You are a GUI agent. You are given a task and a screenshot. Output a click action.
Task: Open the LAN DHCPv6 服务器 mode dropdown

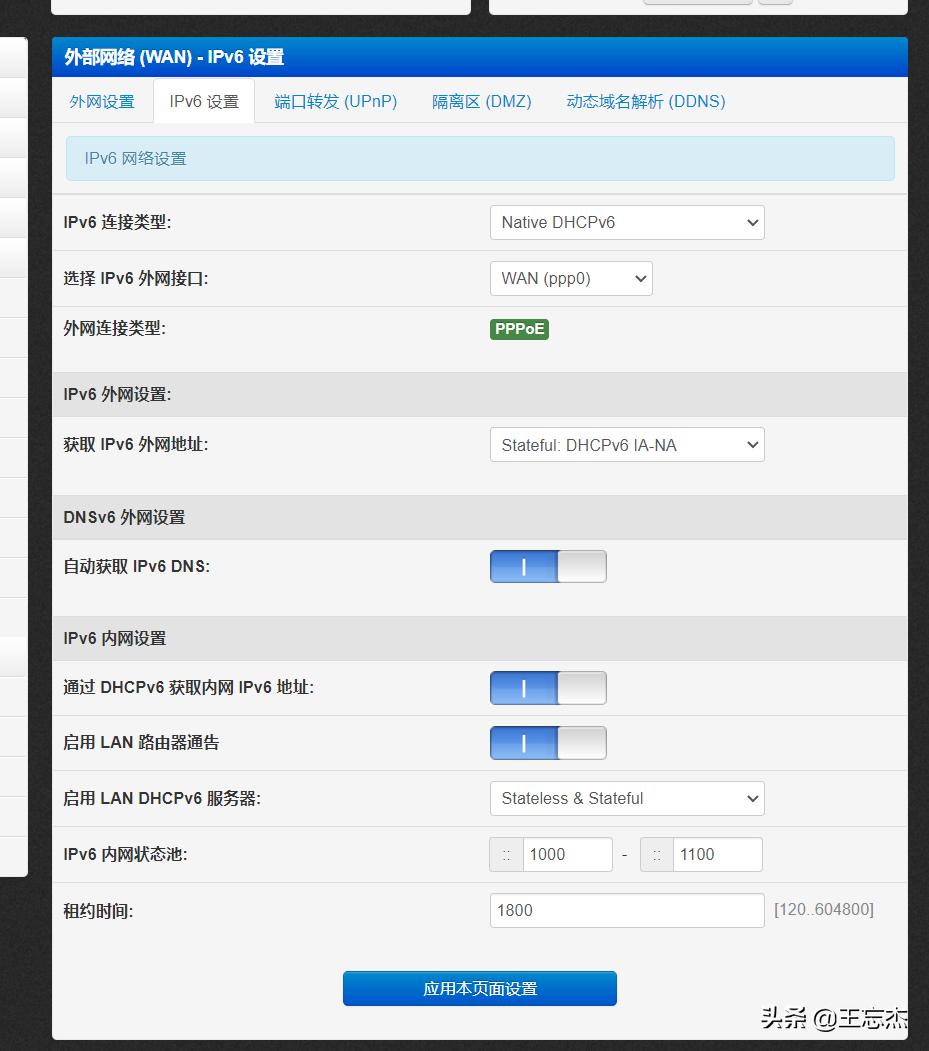click(627, 798)
